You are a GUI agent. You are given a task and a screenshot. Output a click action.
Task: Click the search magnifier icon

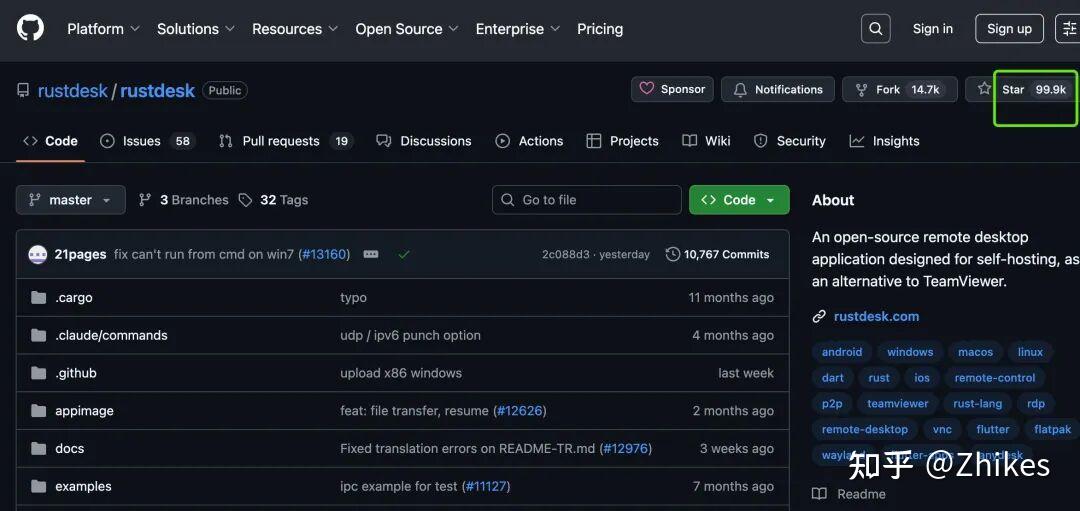pyautogui.click(x=875, y=29)
